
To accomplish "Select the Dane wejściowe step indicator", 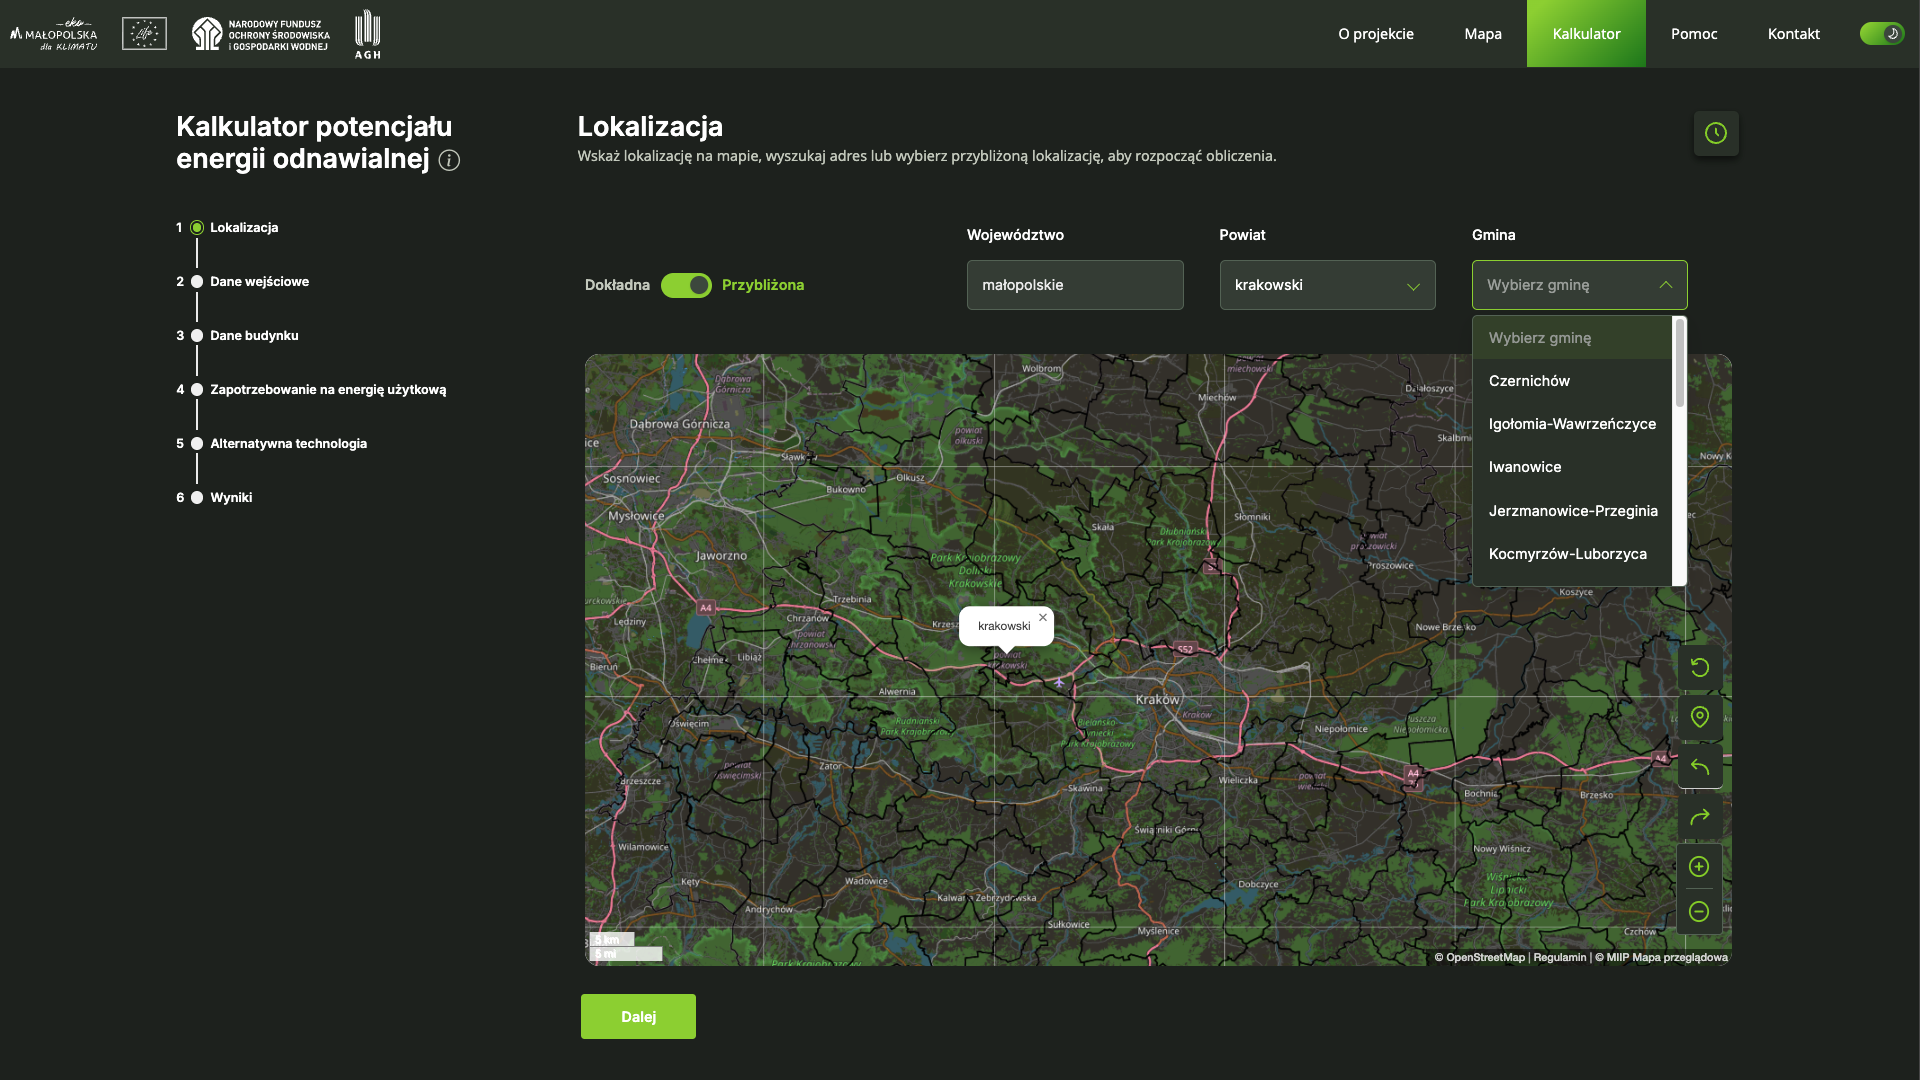I will 197,282.
